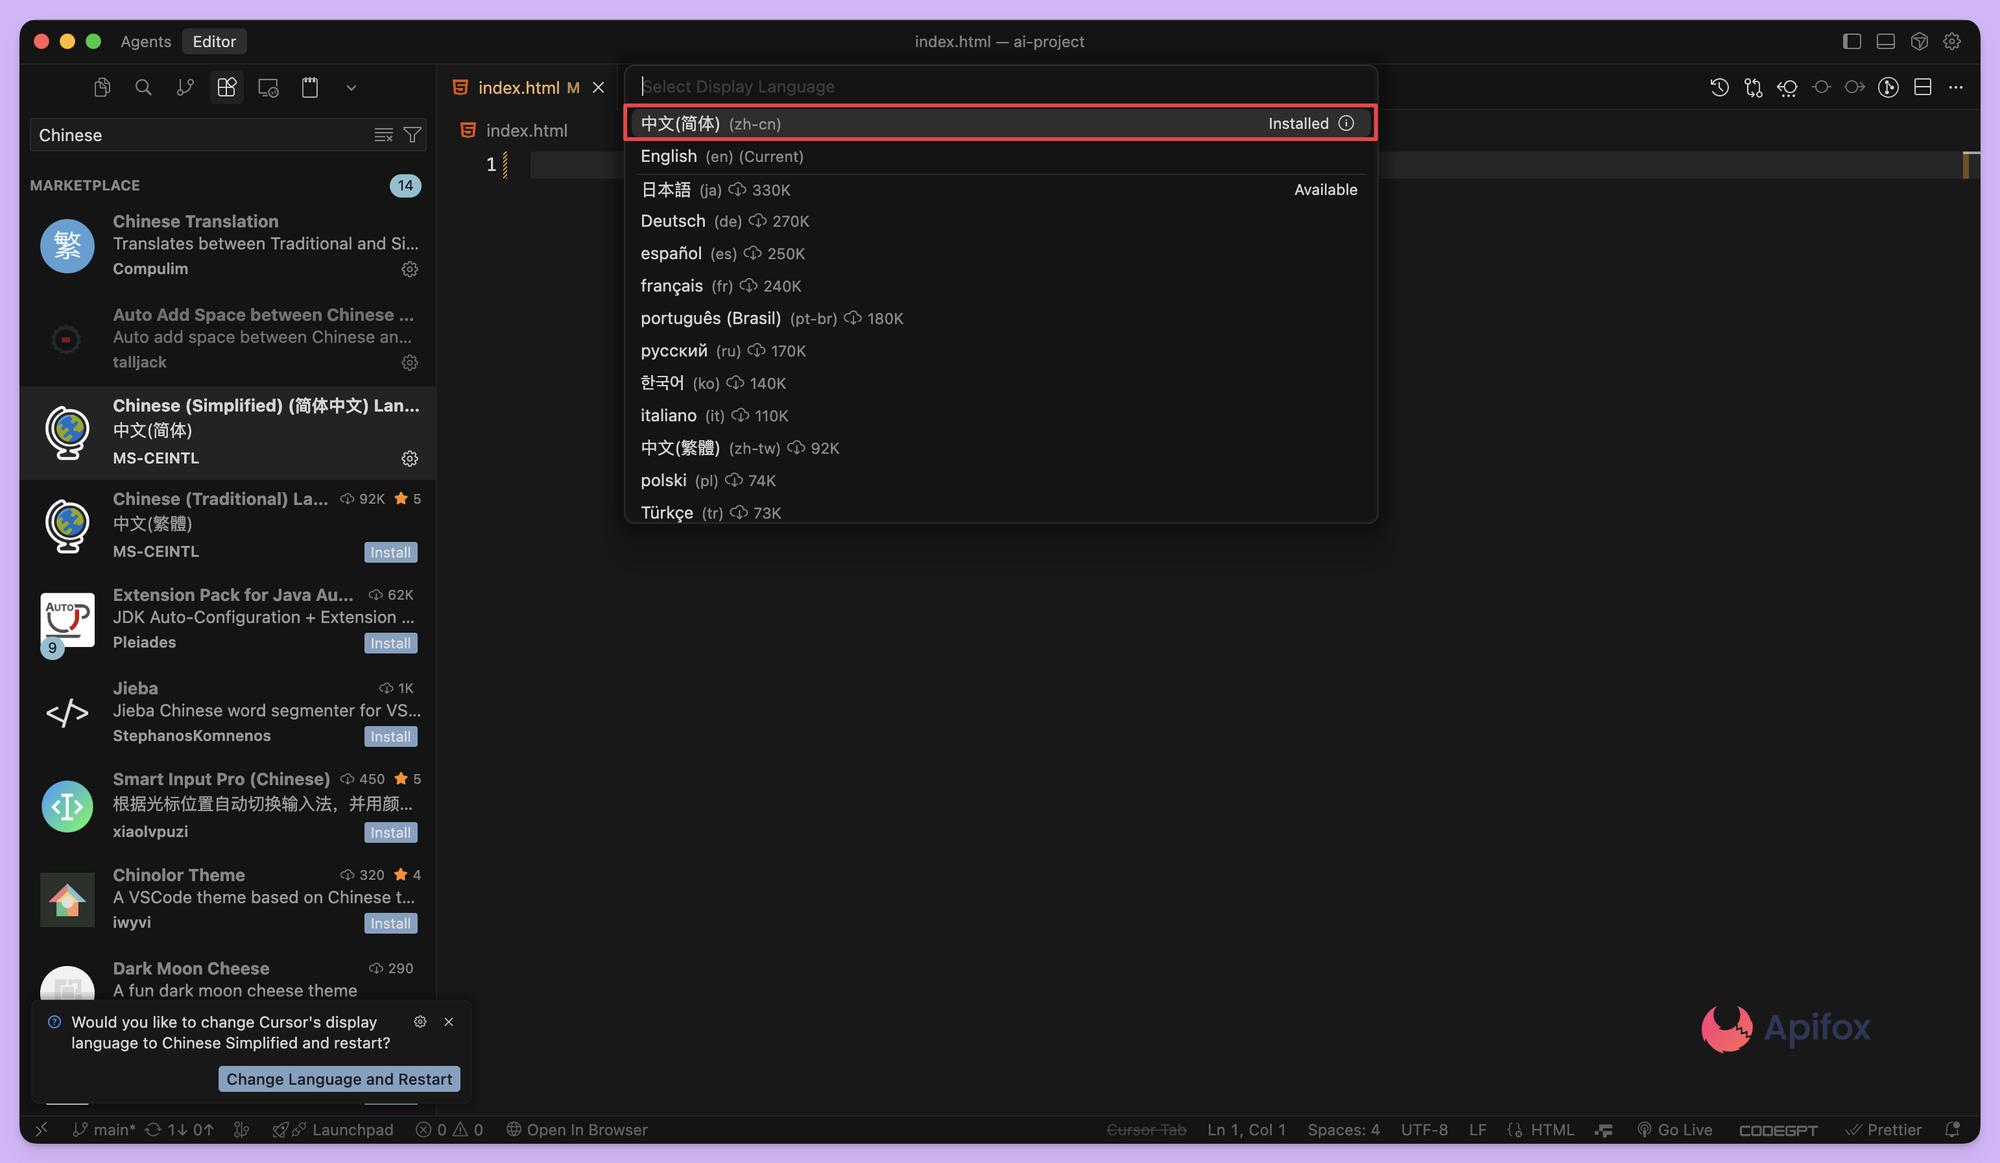Viewport: 2000px width, 1163px height.
Task: Toggle the bottom panel visibility
Action: (x=1885, y=41)
